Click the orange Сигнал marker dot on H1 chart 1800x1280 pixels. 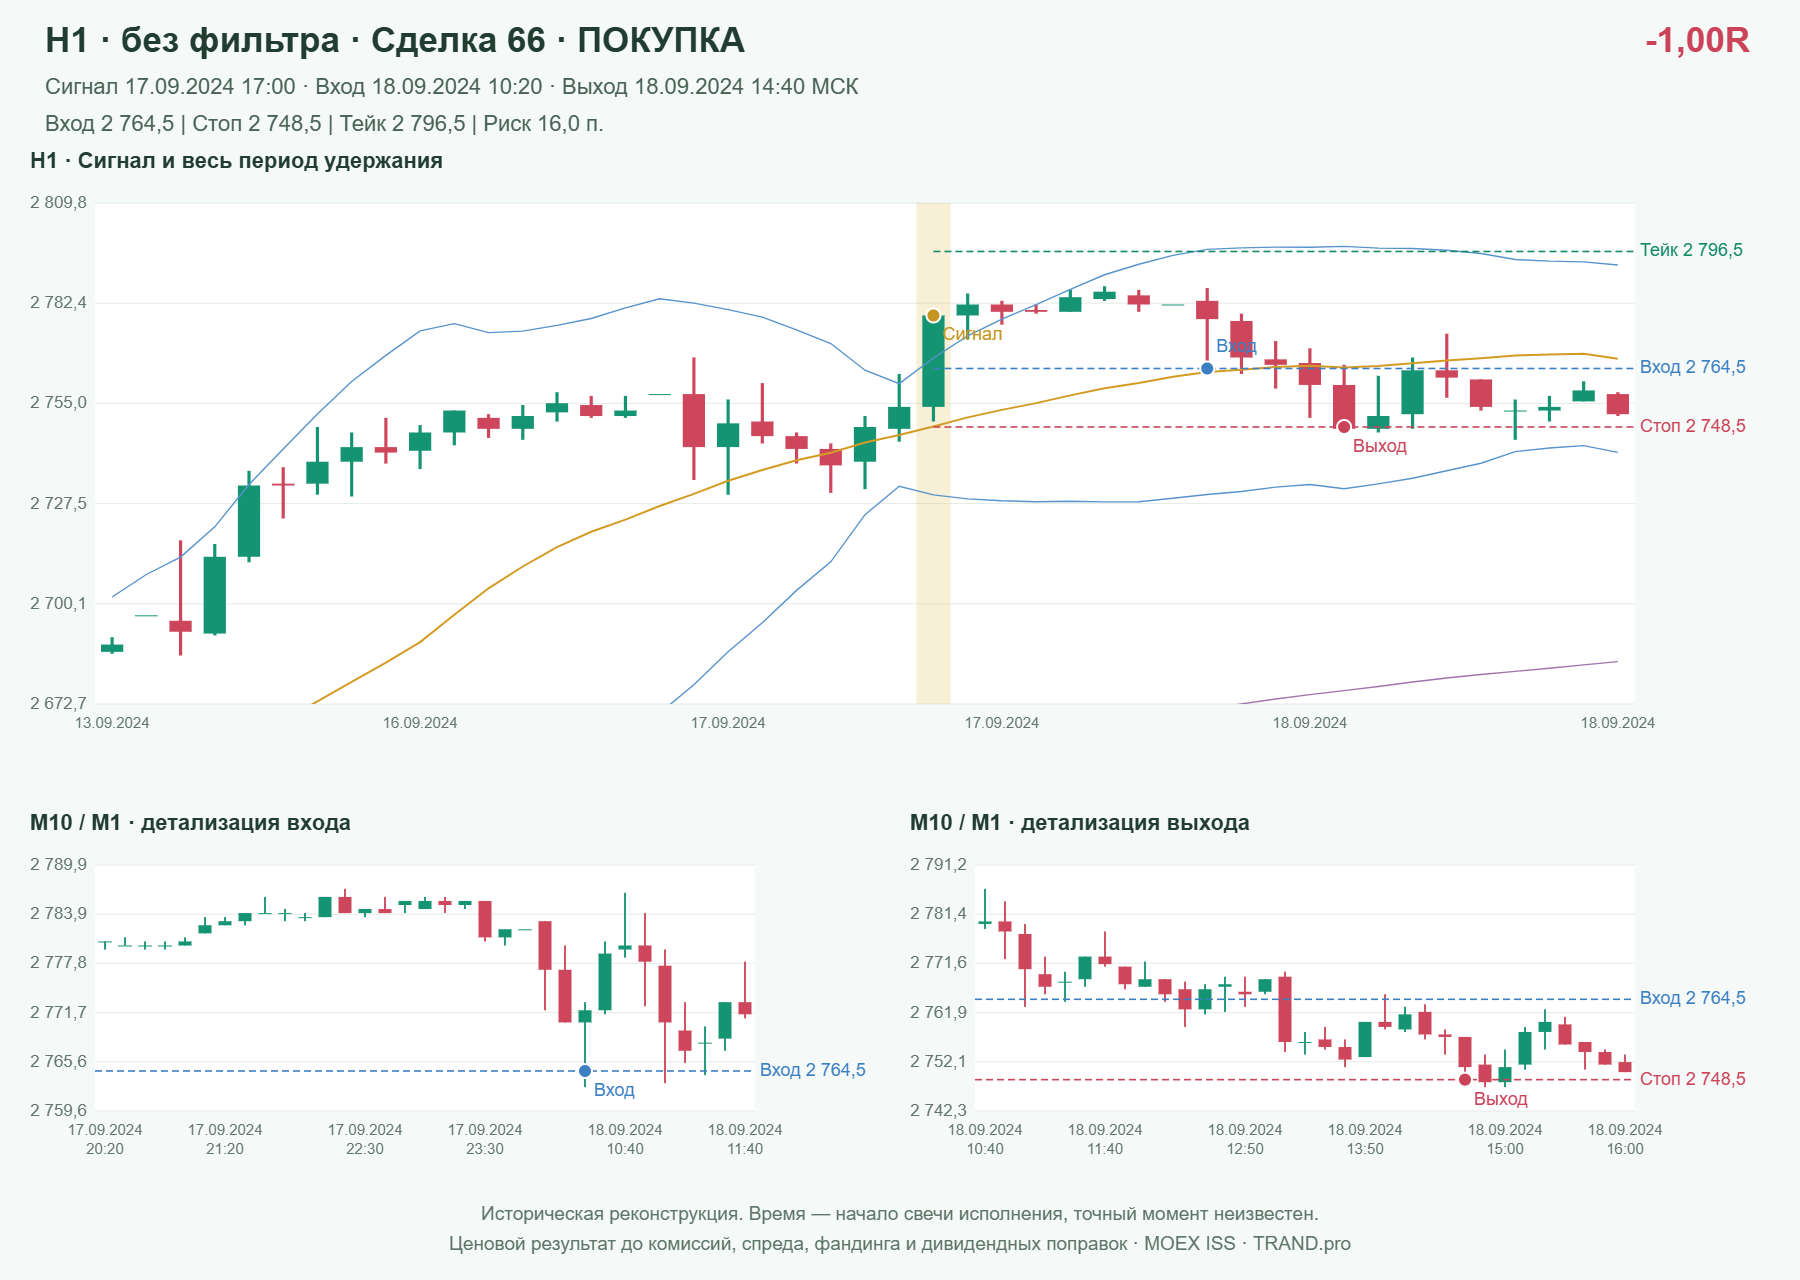click(933, 316)
